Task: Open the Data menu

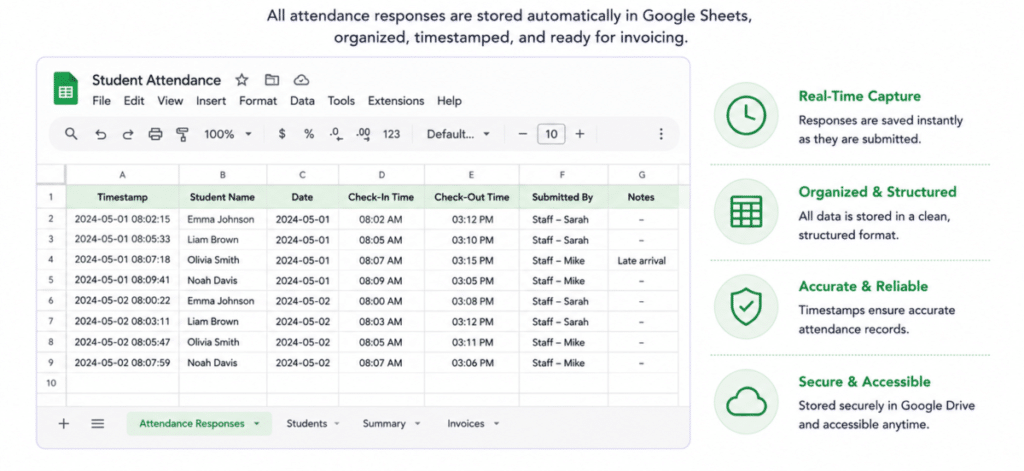Action: 302,101
